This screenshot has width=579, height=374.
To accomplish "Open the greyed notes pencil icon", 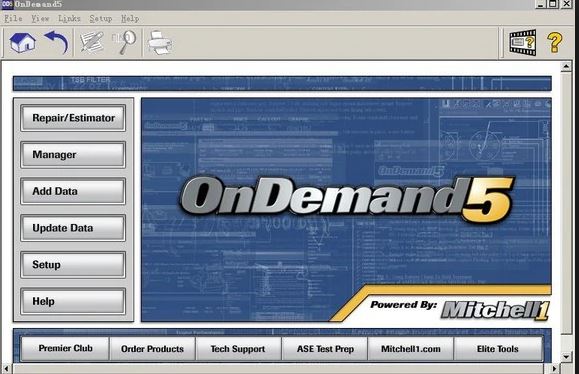I will (92, 42).
